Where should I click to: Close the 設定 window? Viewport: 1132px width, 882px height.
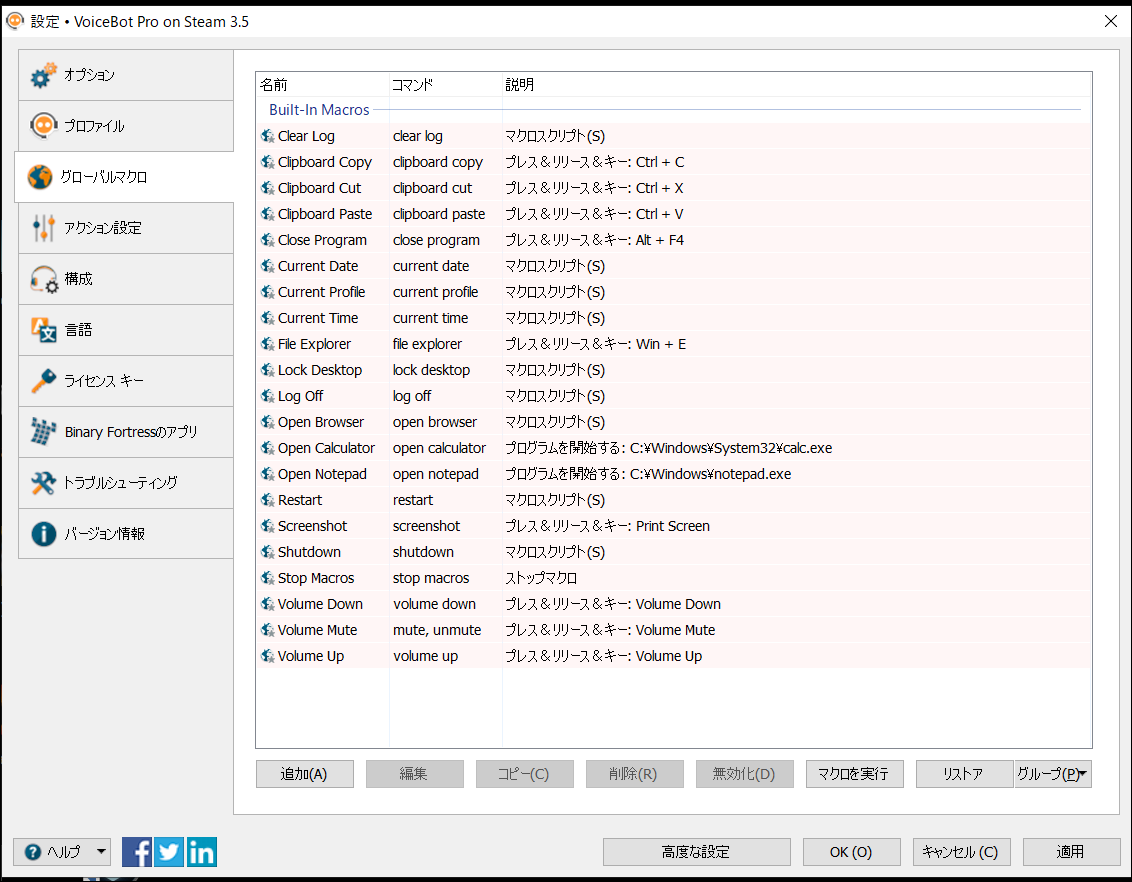tap(1111, 22)
